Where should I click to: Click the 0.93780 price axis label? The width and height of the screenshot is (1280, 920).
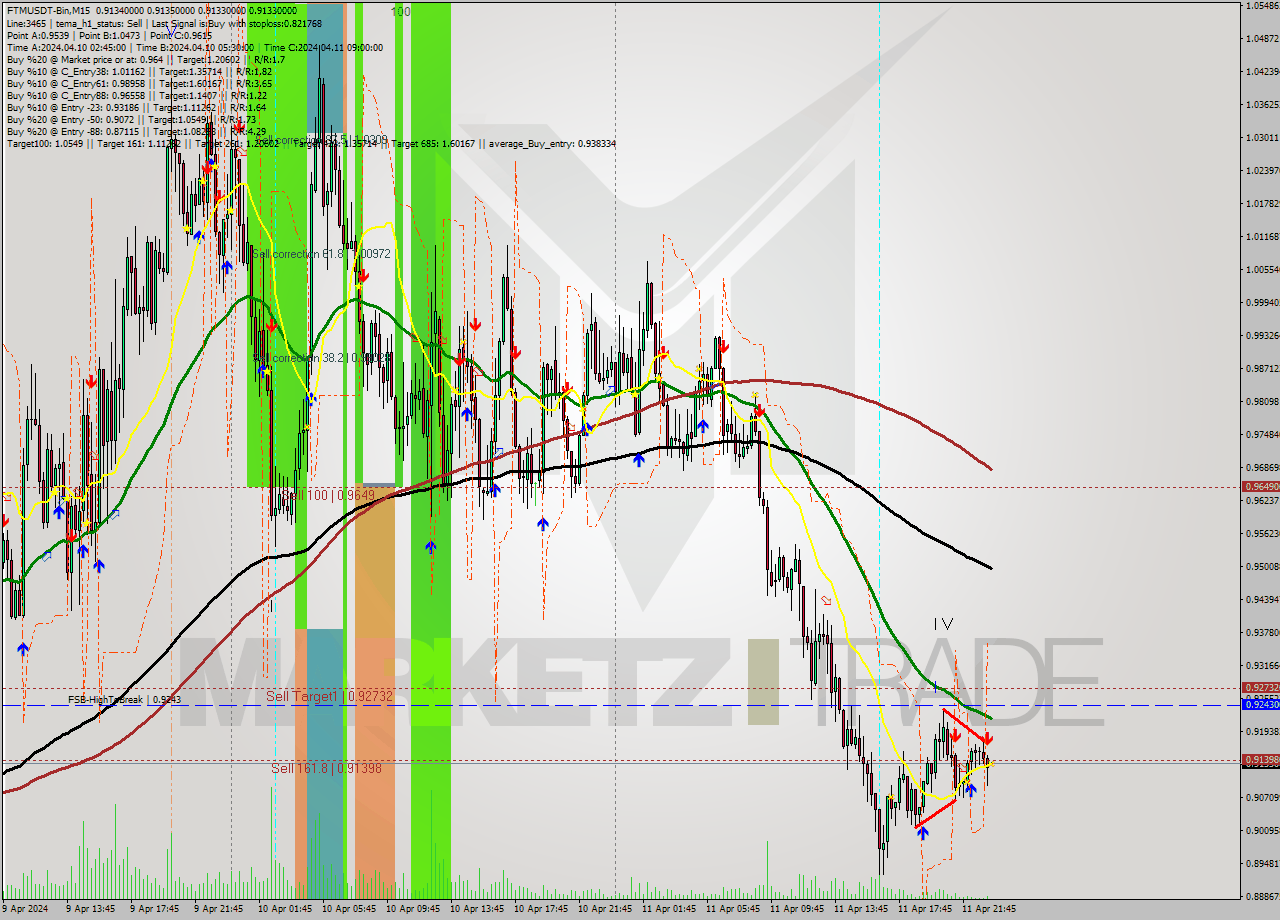pos(1263,633)
